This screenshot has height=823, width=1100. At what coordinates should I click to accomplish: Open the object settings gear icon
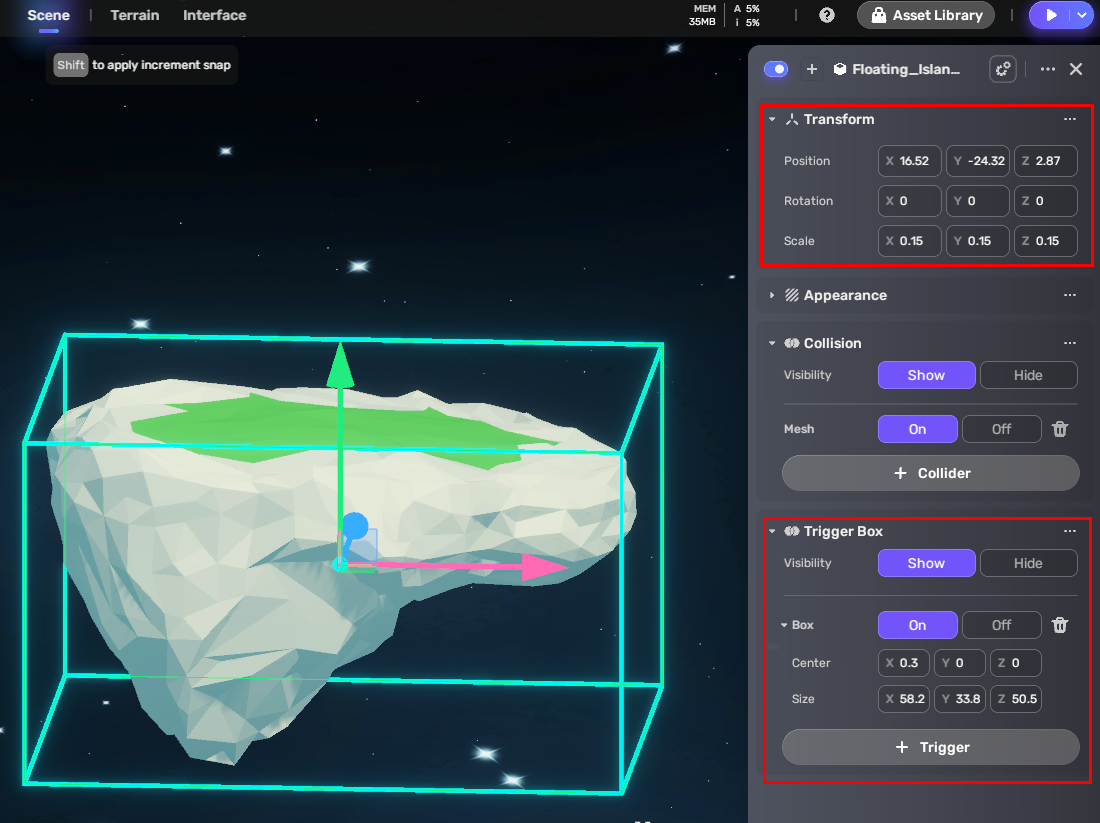1002,69
